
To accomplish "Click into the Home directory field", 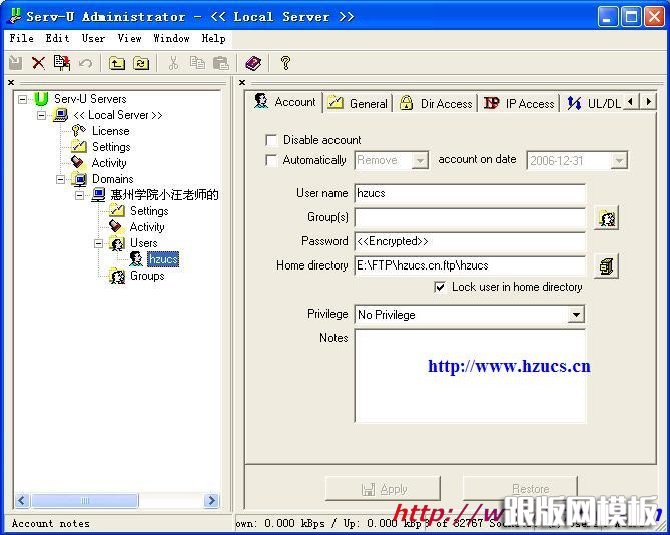I will point(470,266).
